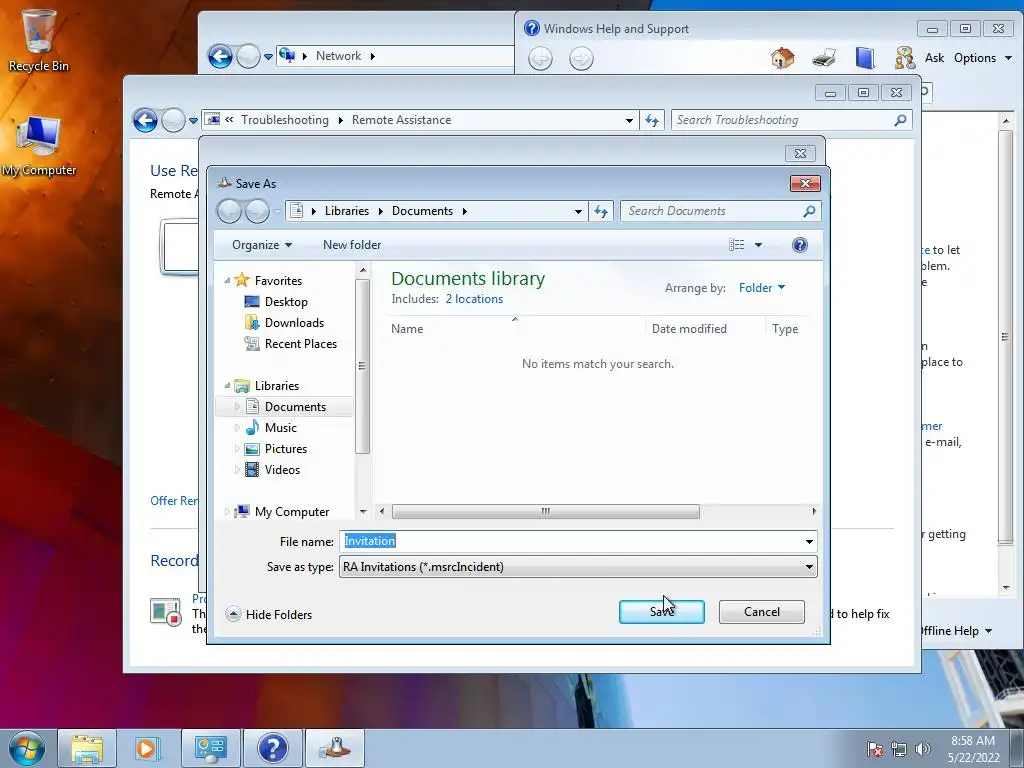The image size is (1024, 768).
Task: Go back in the Troubleshooting window
Action: click(x=145, y=120)
